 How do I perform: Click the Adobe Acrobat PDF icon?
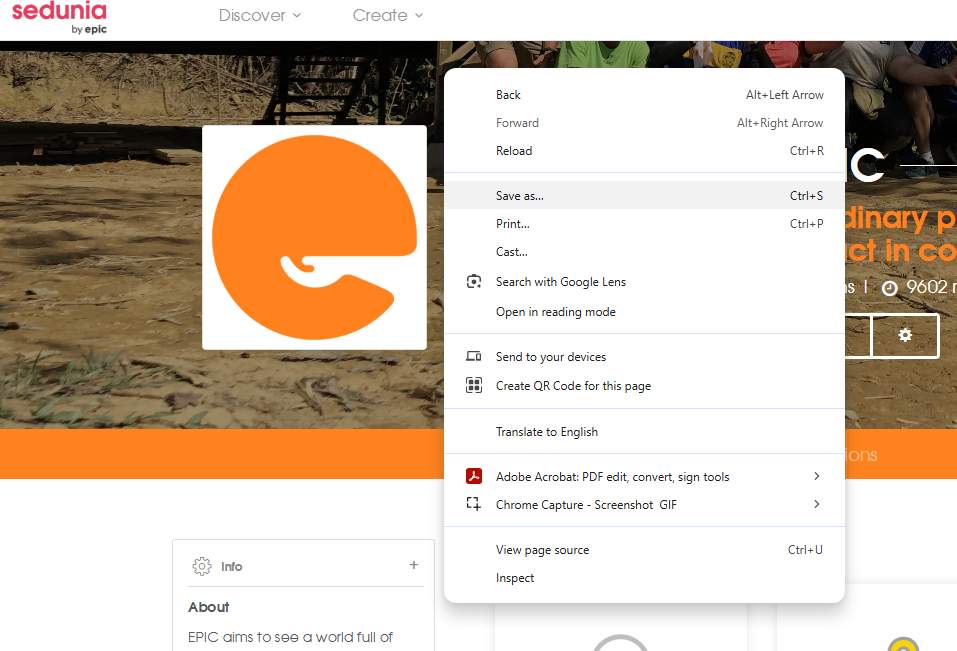(x=474, y=477)
